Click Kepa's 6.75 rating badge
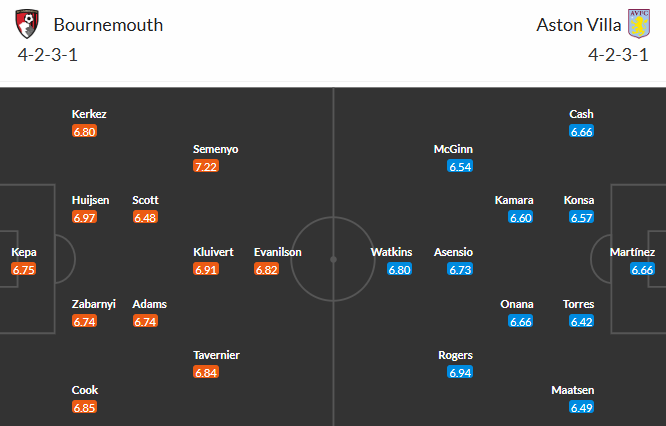 24,269
